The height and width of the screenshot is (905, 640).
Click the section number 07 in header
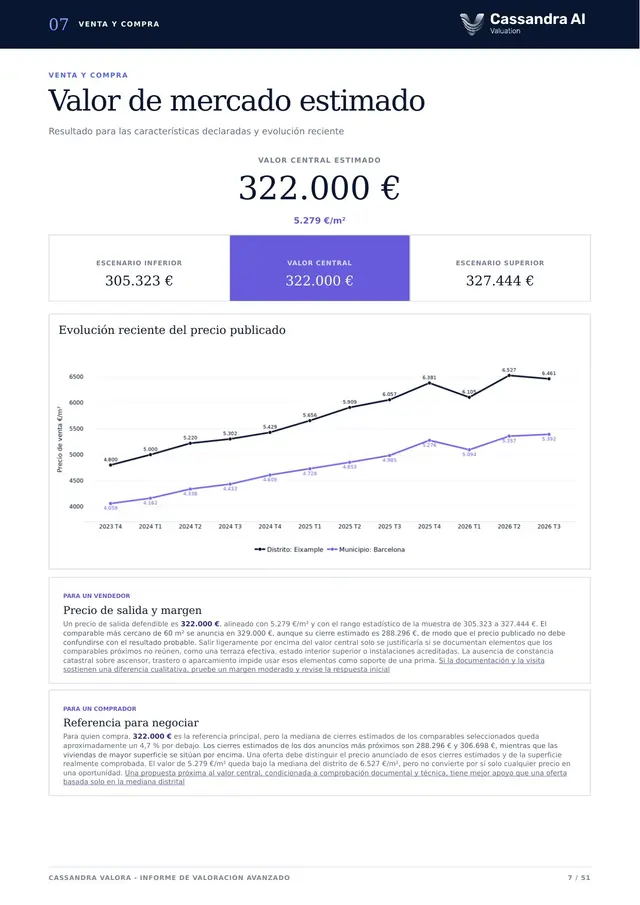[x=59, y=24]
